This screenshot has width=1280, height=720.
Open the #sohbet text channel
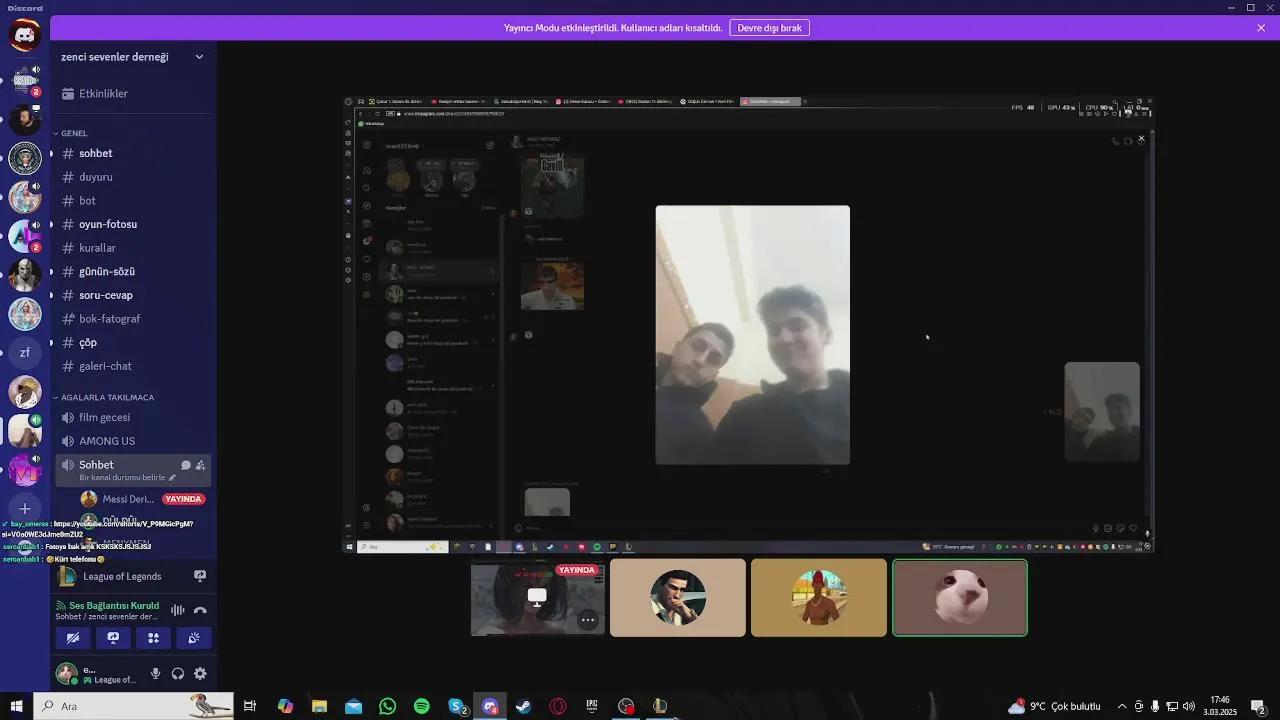133,153
